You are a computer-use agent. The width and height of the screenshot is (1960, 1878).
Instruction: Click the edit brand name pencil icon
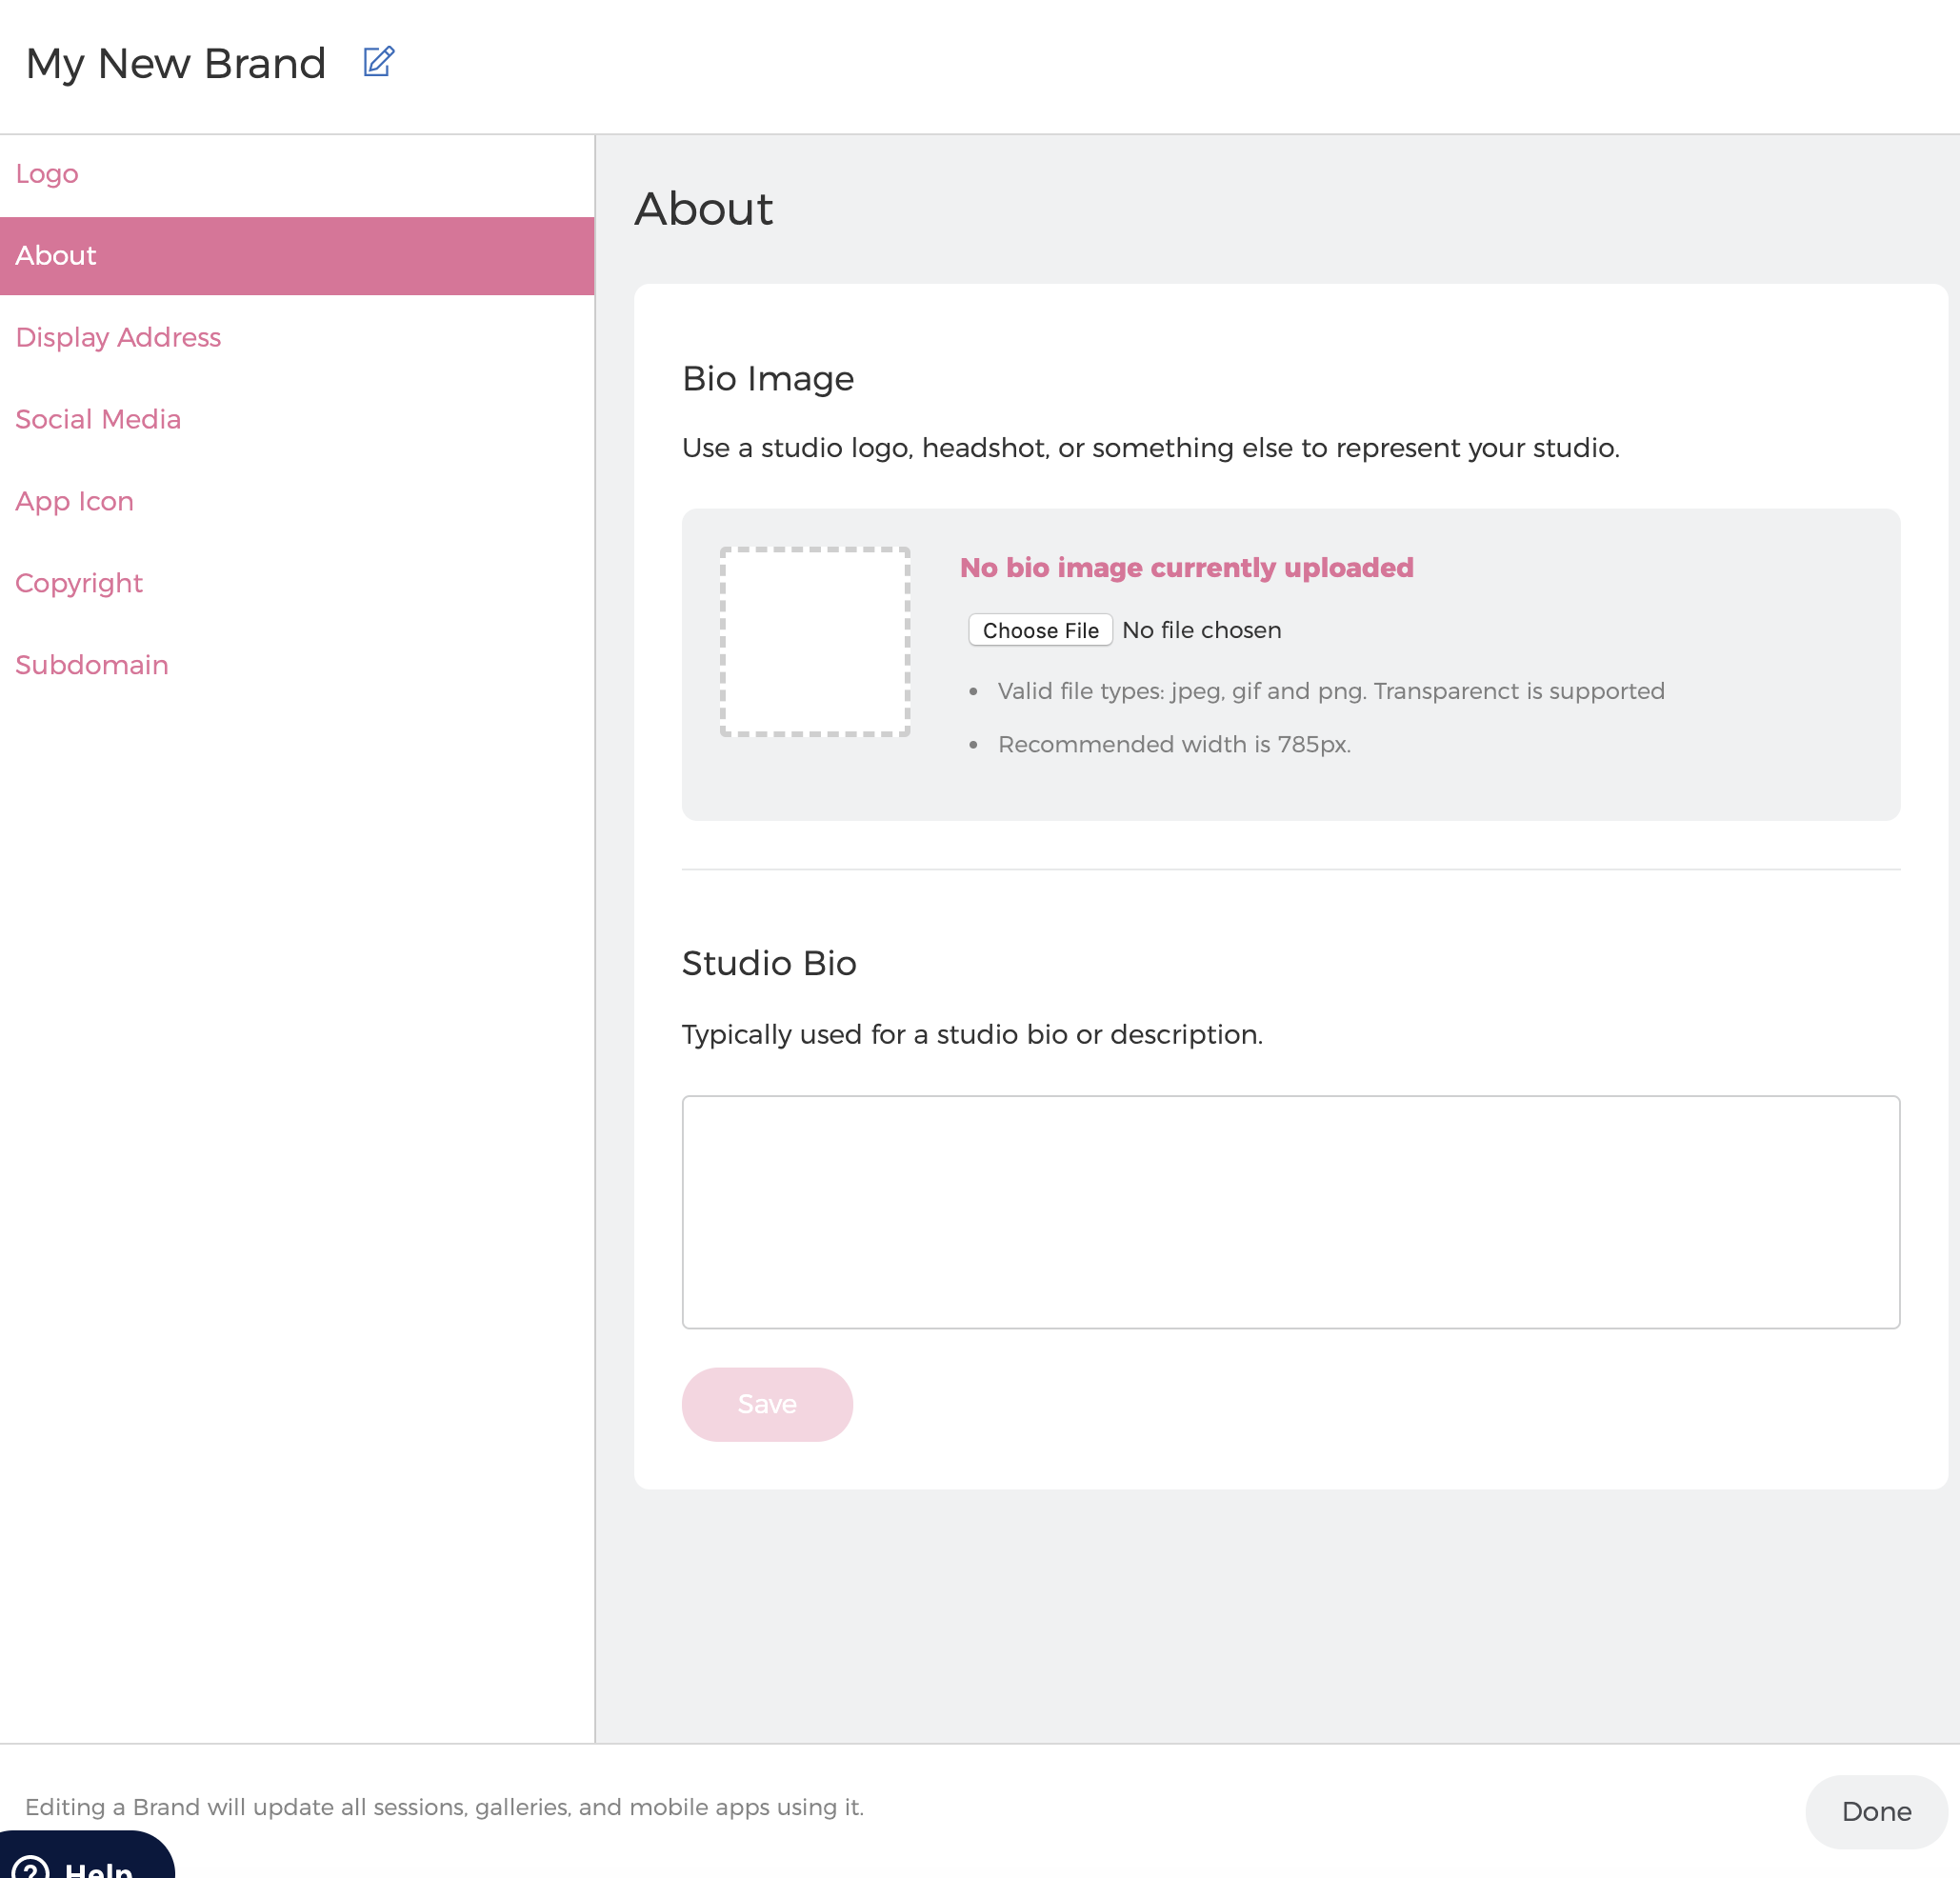click(378, 62)
